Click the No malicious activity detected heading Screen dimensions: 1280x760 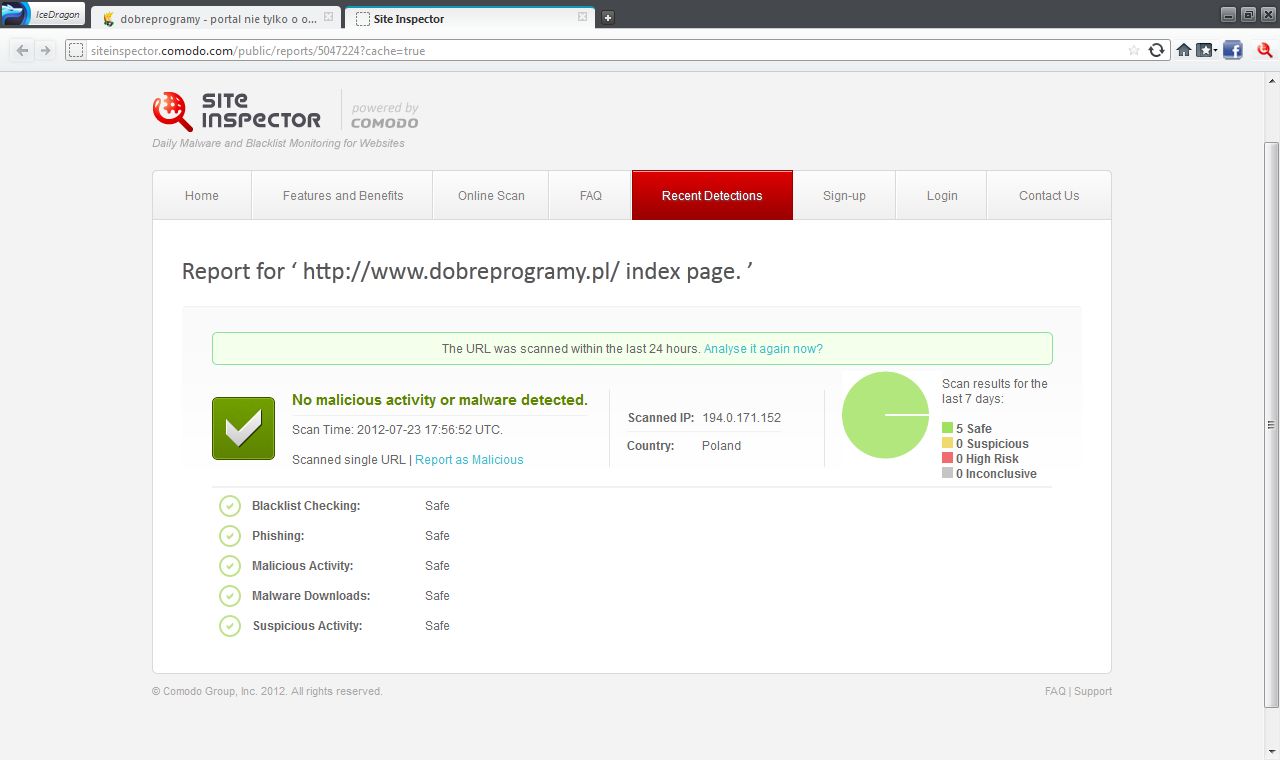click(440, 400)
